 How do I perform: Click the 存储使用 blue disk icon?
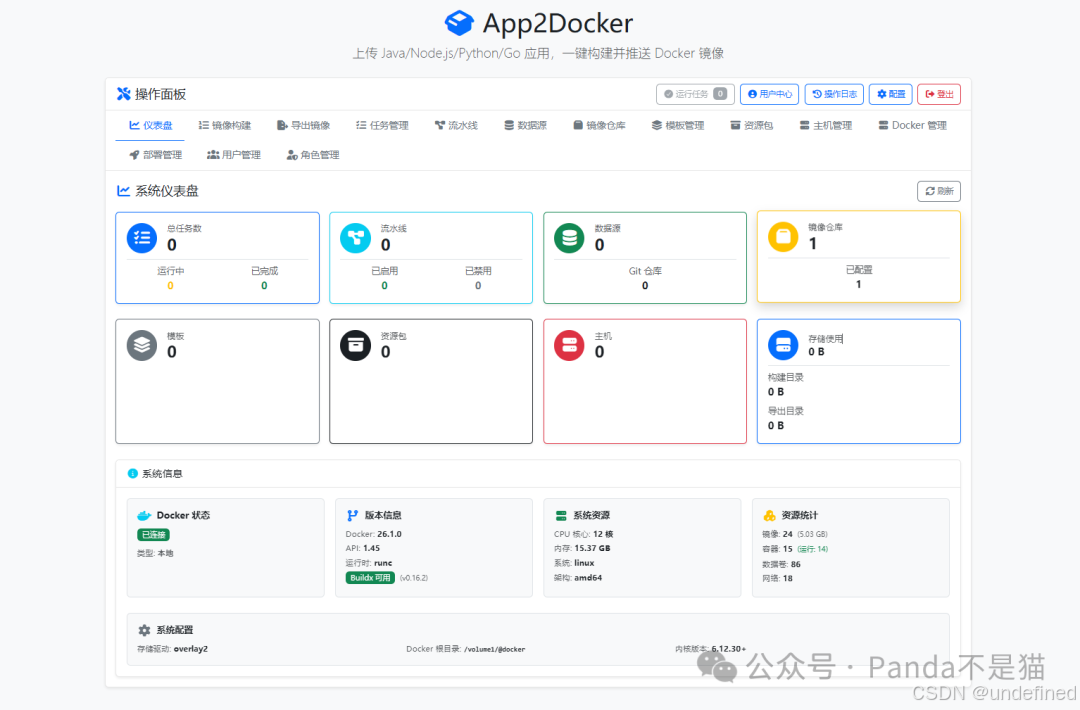pos(783,345)
